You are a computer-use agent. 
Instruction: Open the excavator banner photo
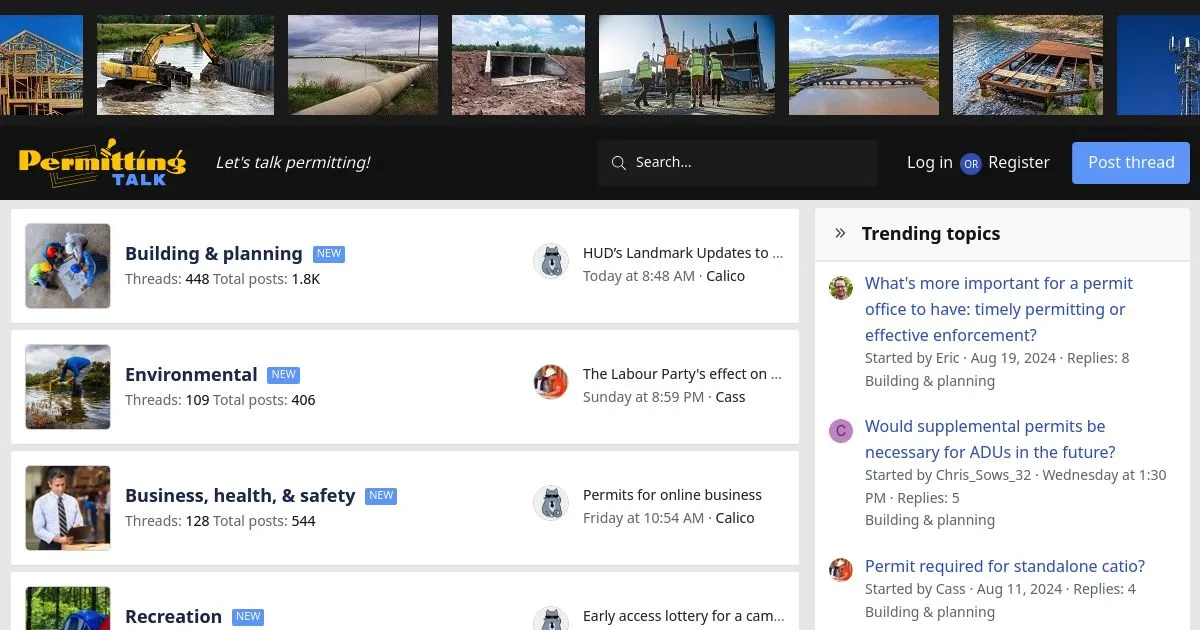(185, 65)
